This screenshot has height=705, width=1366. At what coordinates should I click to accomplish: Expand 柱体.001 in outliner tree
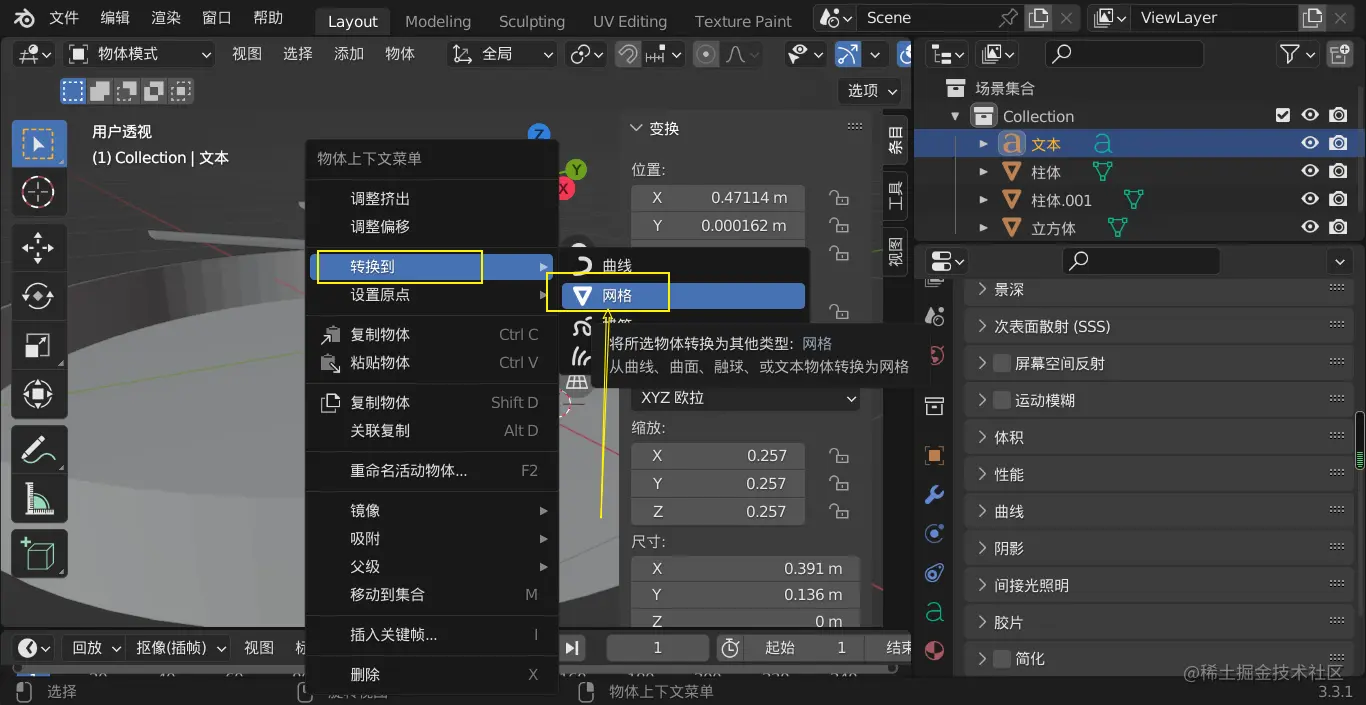click(x=984, y=200)
